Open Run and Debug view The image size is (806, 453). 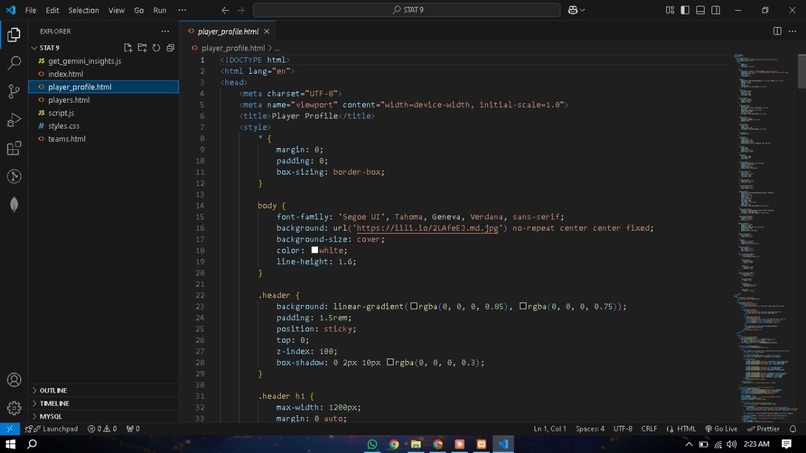pyautogui.click(x=14, y=120)
